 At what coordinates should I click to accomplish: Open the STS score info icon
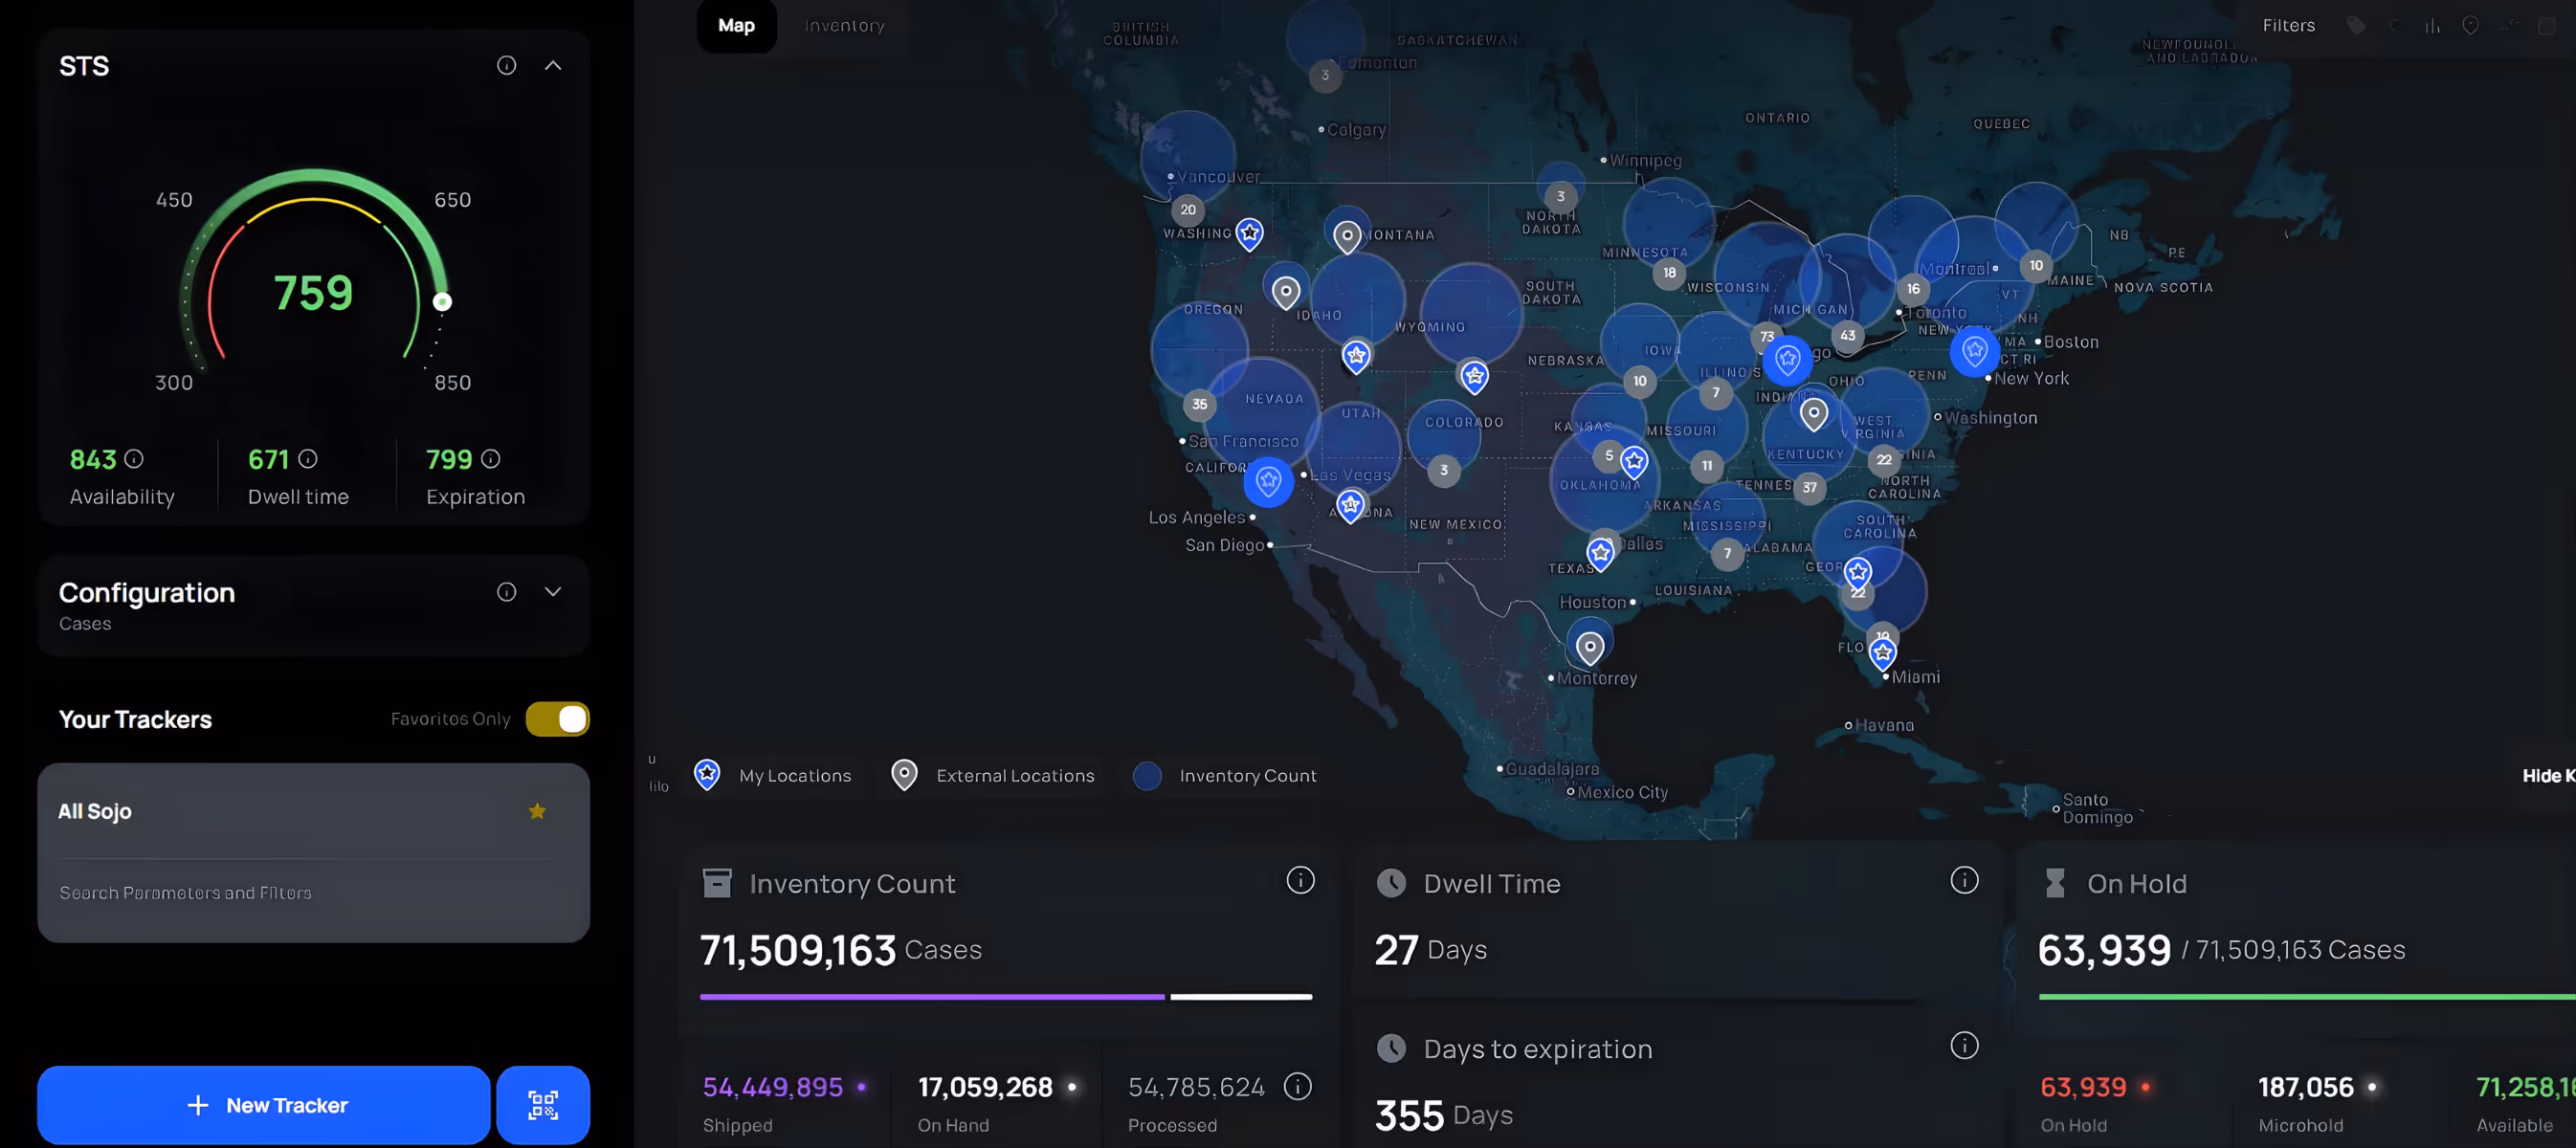tap(506, 66)
